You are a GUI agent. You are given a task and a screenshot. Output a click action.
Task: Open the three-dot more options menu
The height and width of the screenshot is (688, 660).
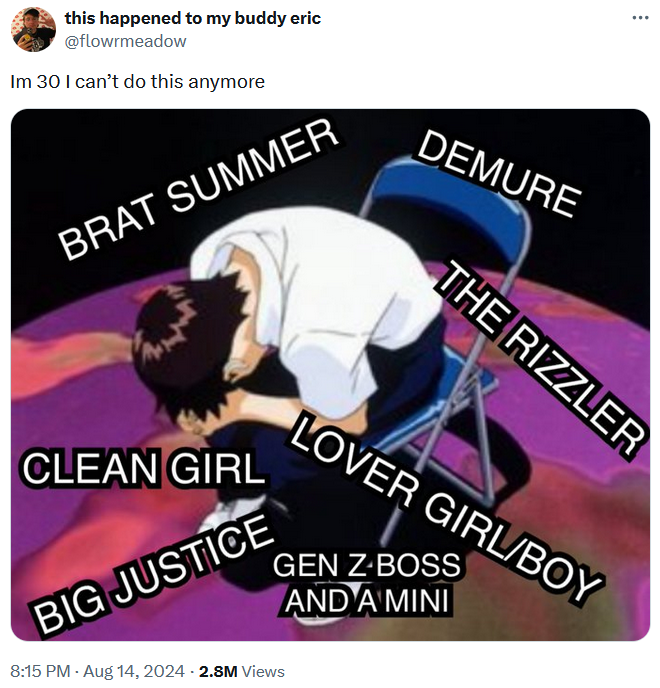[640, 19]
